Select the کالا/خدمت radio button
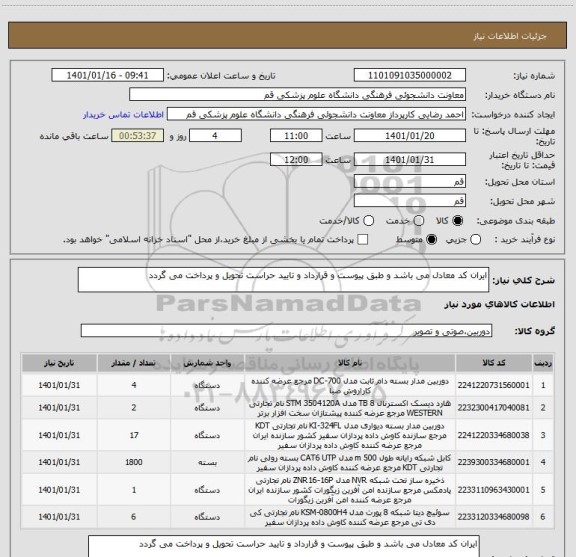Screen dimensions: 576x557 tap(368, 221)
